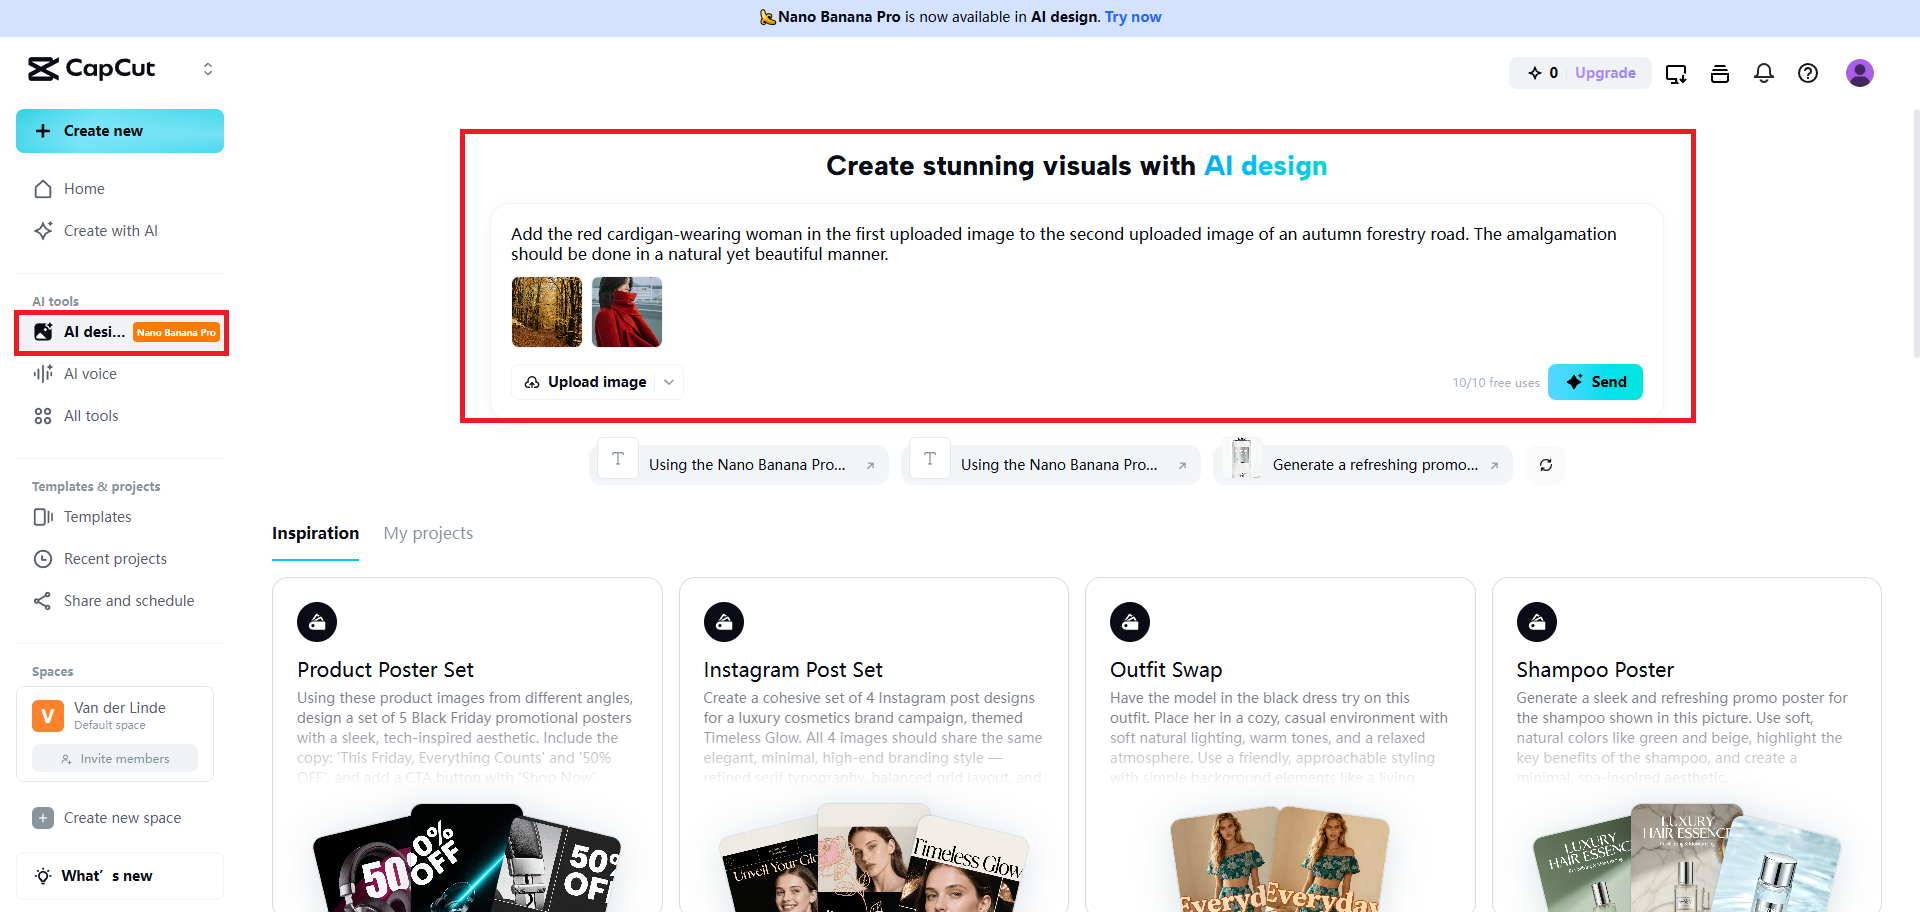This screenshot has width=1920, height=912.
Task: Open What's new panel
Action: pyautogui.click(x=120, y=876)
